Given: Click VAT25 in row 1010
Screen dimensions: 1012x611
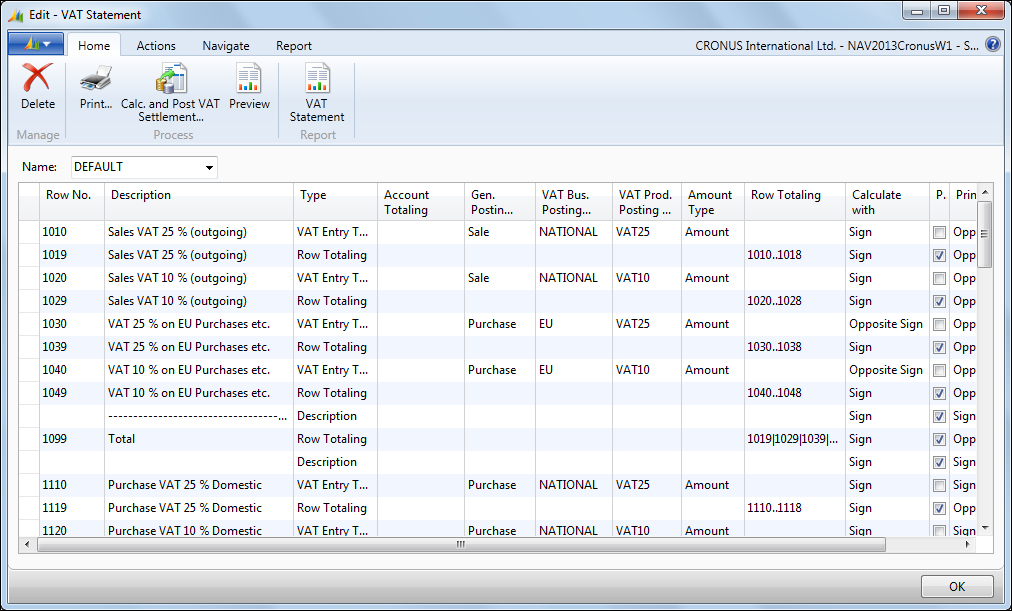Looking at the screenshot, I should coord(632,232).
